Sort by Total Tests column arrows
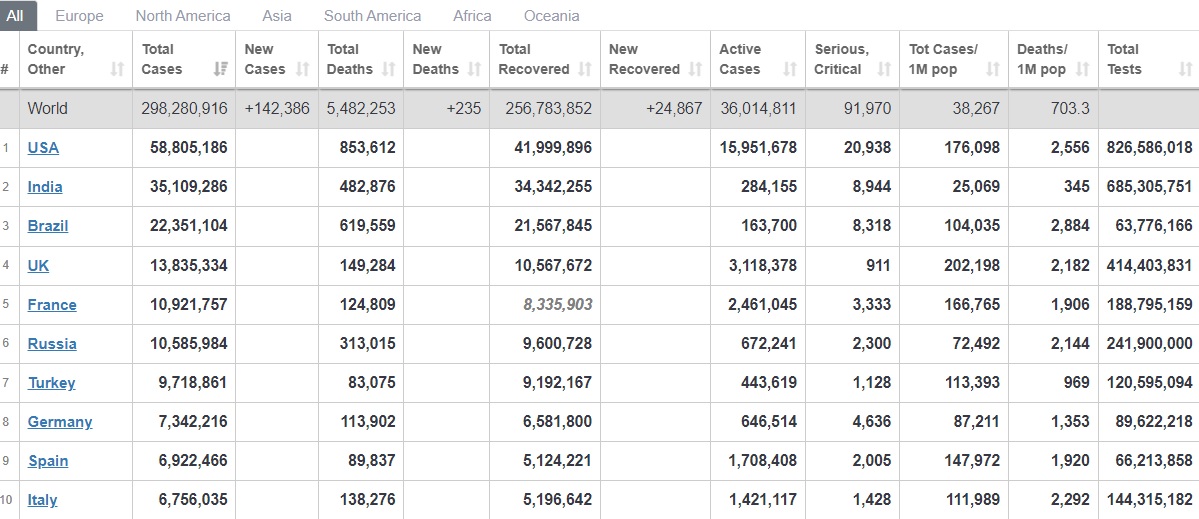The width and height of the screenshot is (1199, 519). tap(1185, 70)
